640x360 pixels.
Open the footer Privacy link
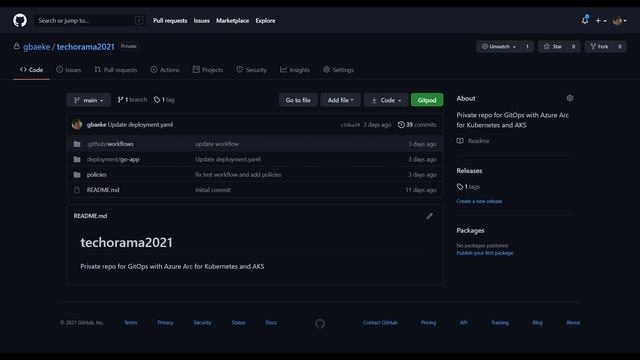coord(165,322)
